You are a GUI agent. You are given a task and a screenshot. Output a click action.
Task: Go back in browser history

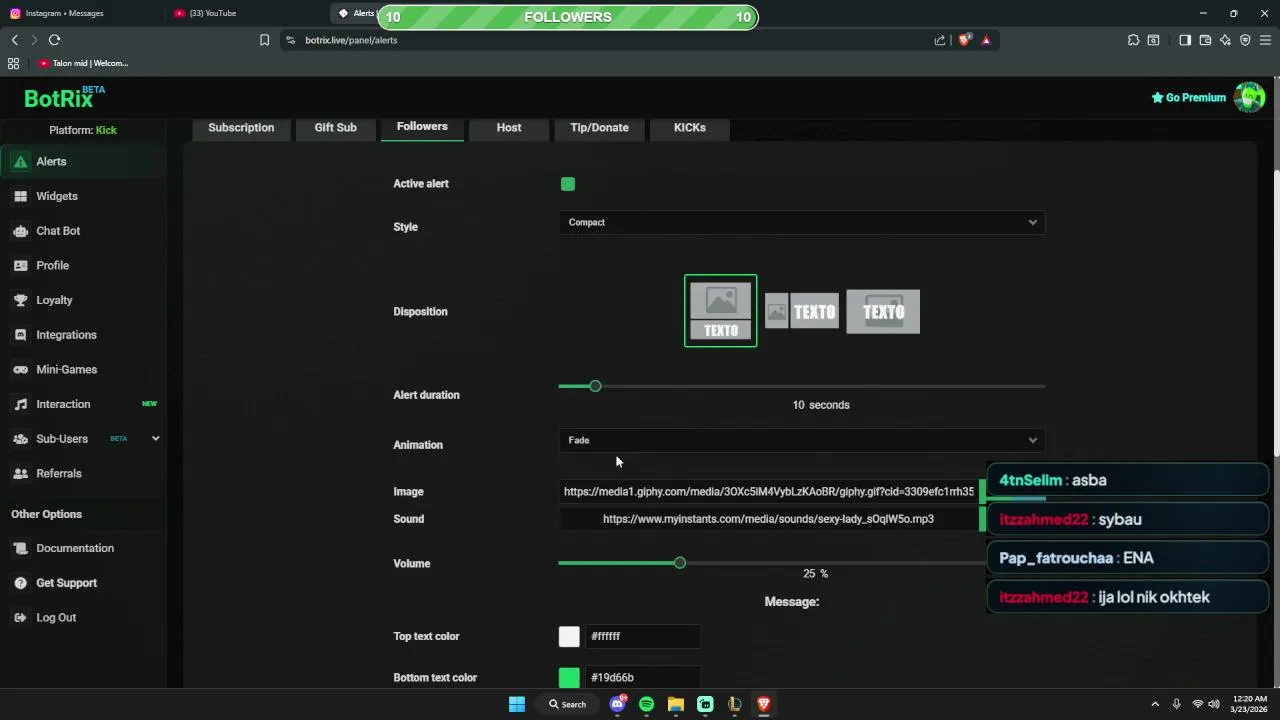point(15,40)
